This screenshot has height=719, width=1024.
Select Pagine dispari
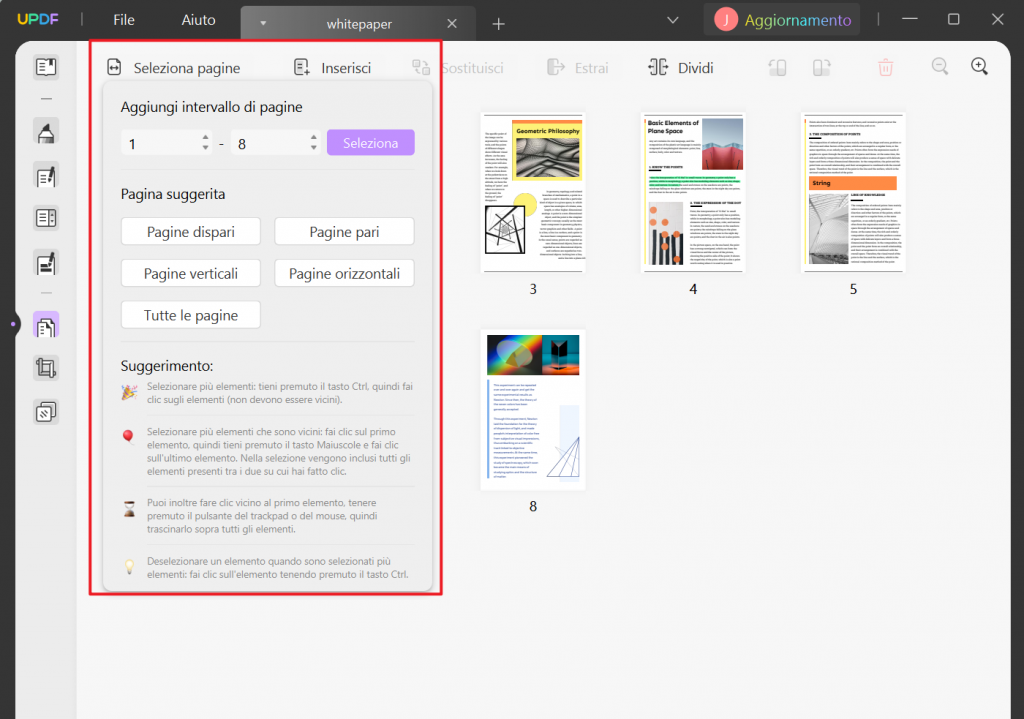(190, 231)
